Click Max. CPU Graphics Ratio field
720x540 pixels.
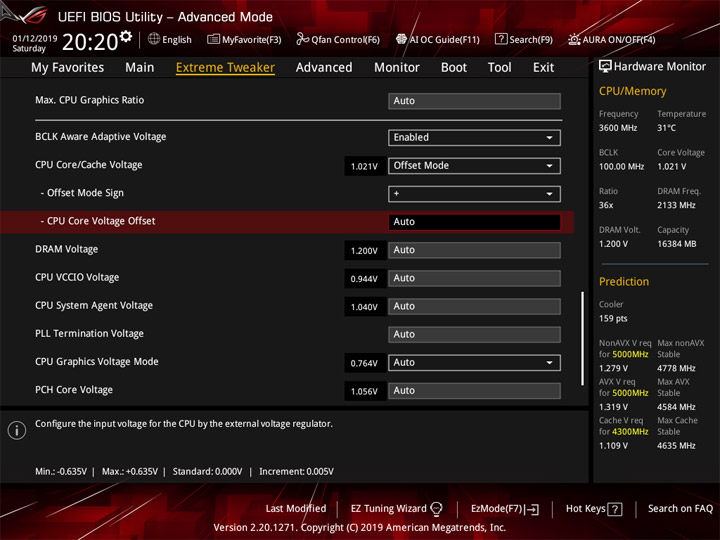pos(474,101)
